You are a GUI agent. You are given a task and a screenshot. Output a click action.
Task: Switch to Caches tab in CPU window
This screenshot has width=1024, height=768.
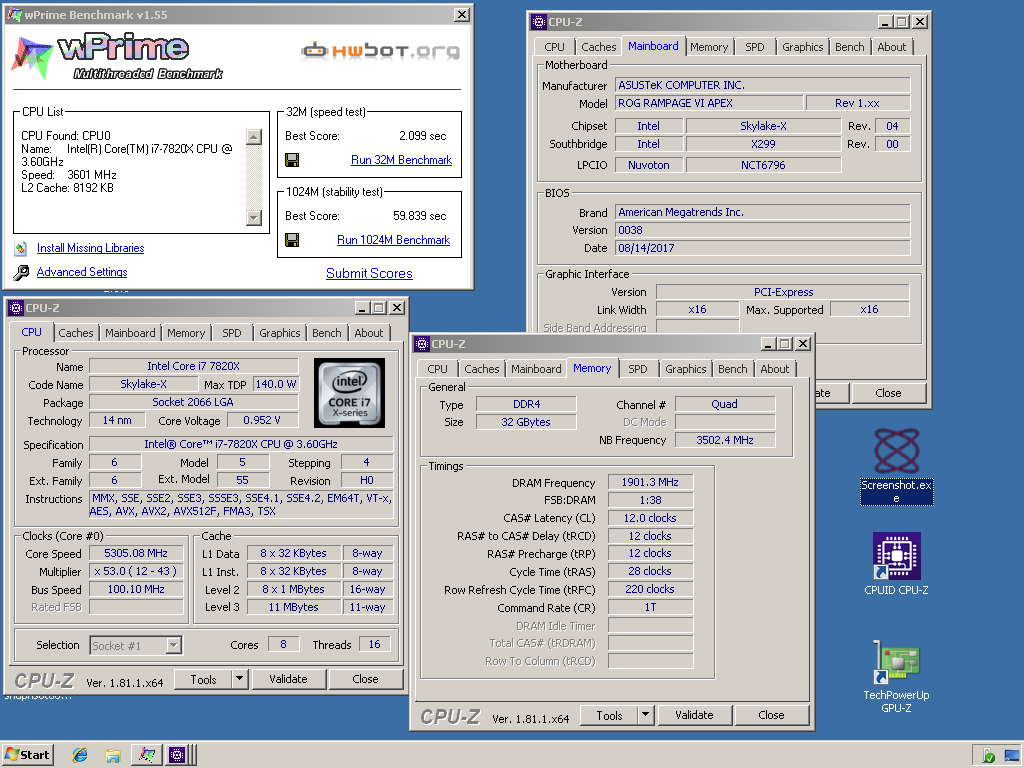tap(76, 333)
